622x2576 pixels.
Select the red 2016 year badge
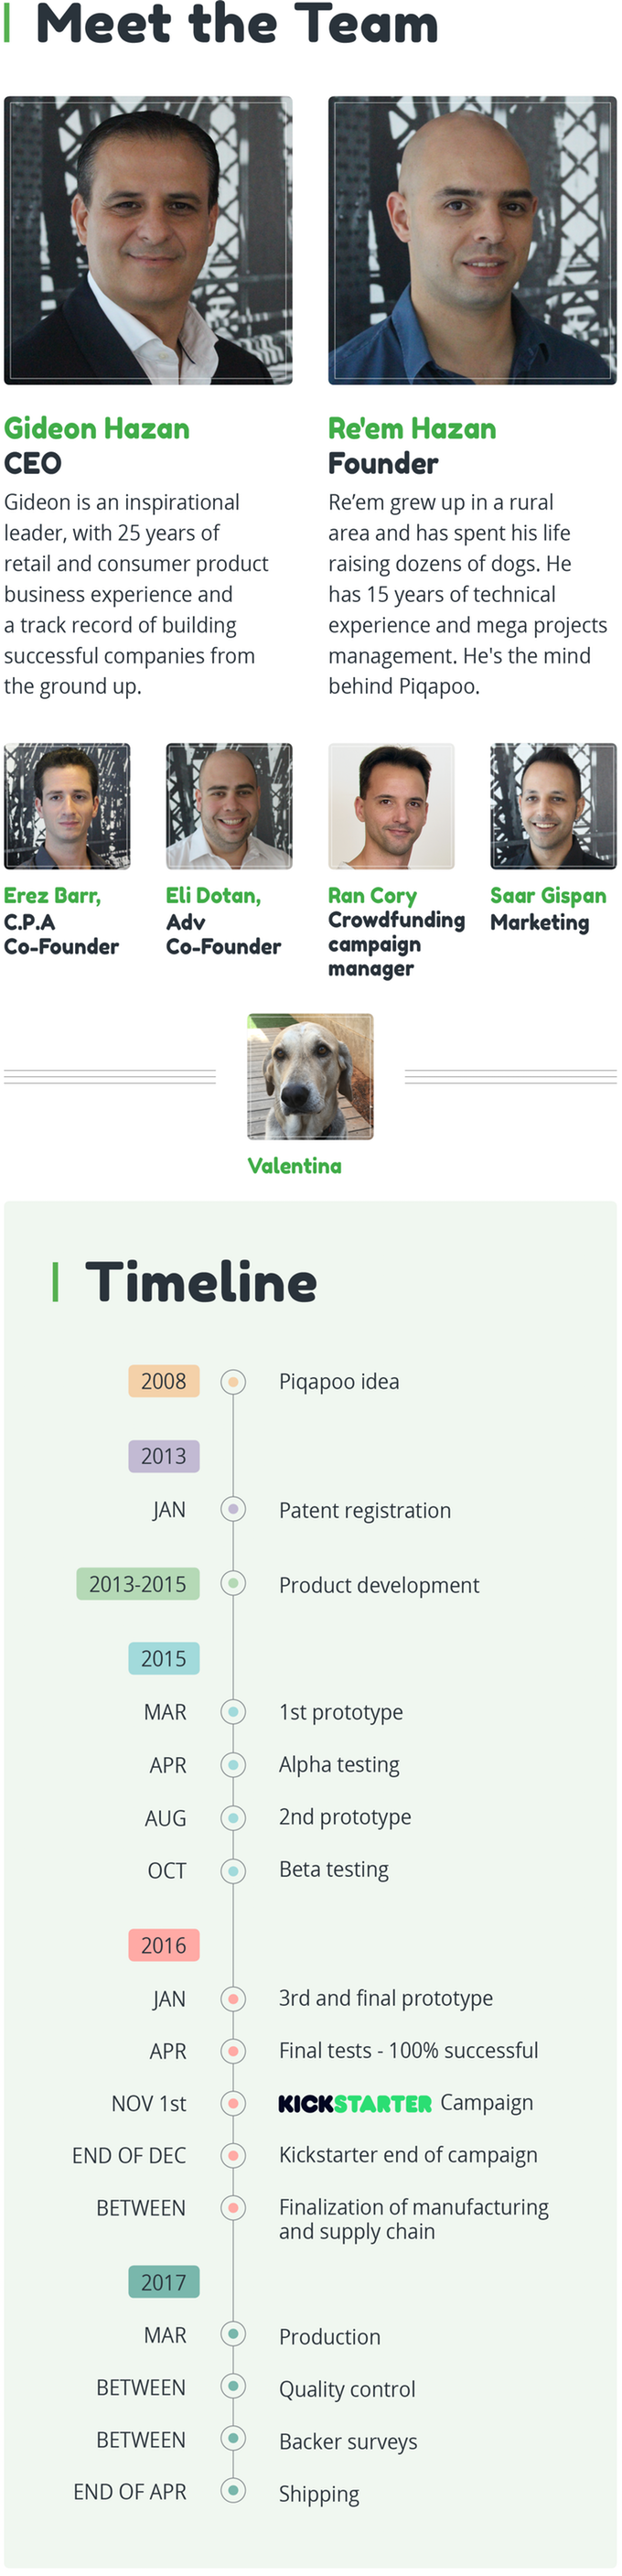[163, 1945]
